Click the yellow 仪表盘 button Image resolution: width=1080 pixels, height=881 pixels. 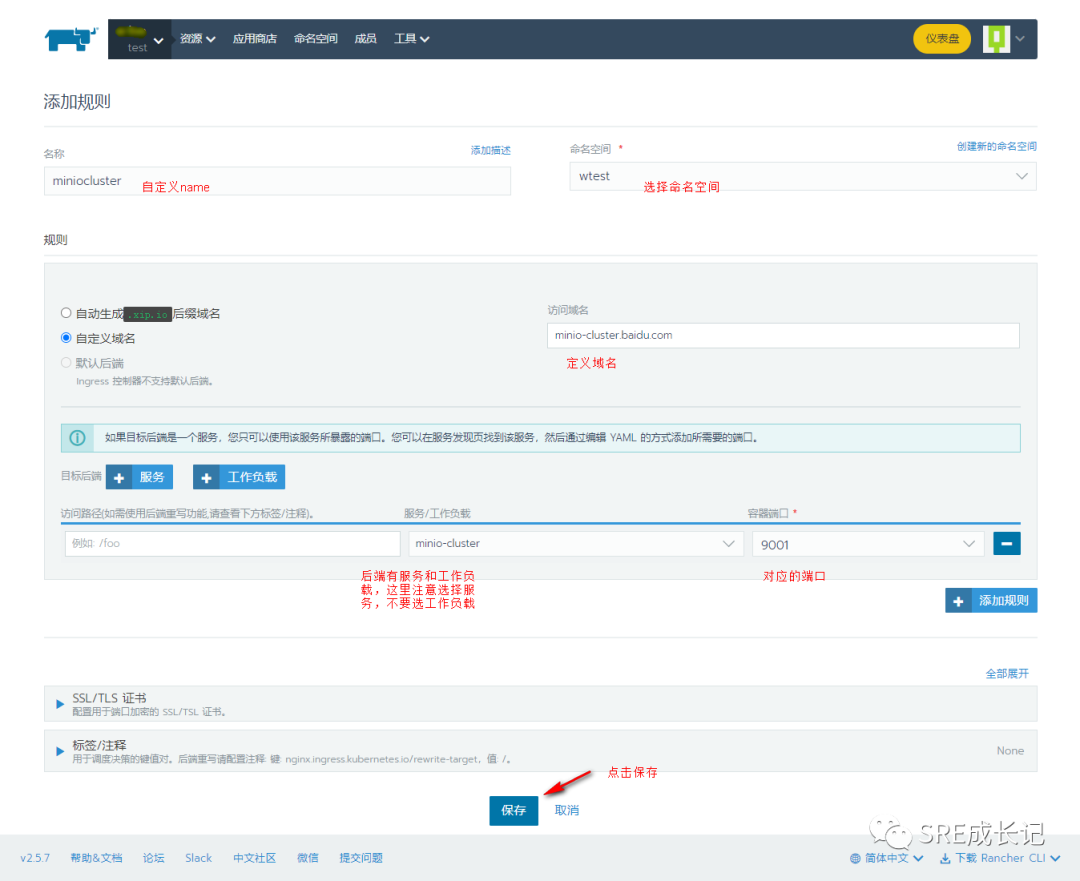(942, 39)
